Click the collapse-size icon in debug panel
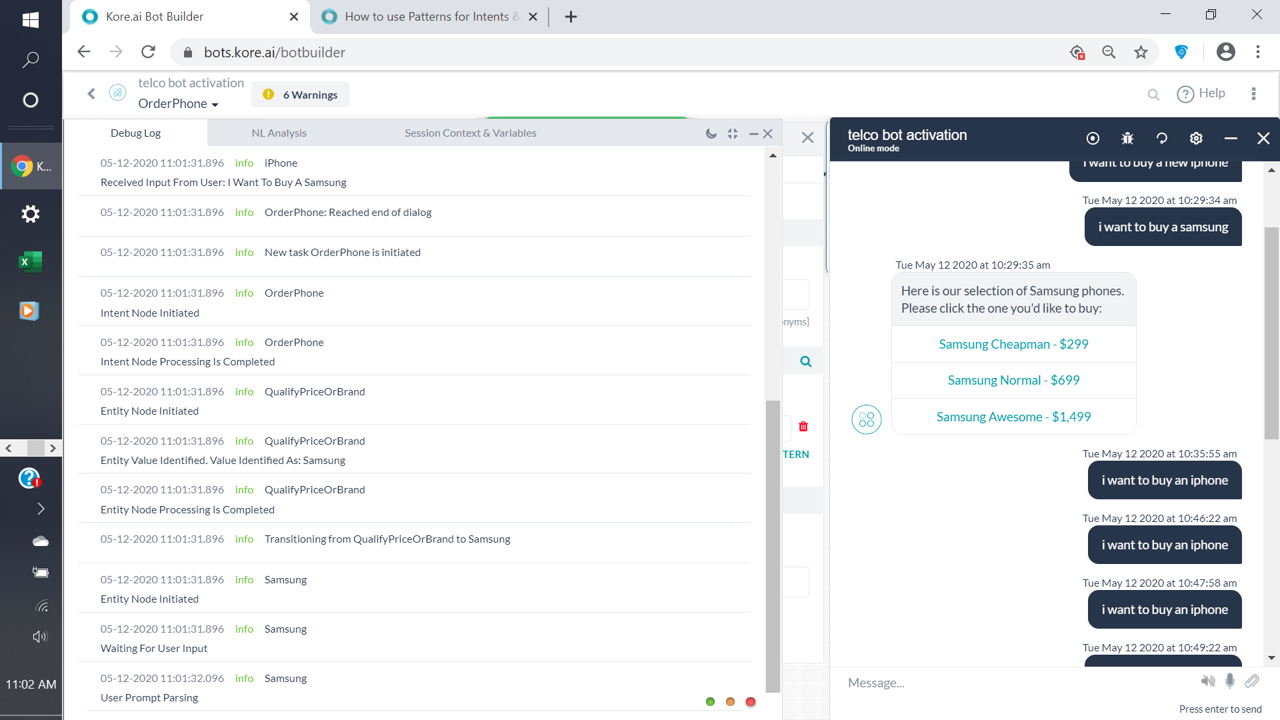The width and height of the screenshot is (1280, 720). (733, 133)
